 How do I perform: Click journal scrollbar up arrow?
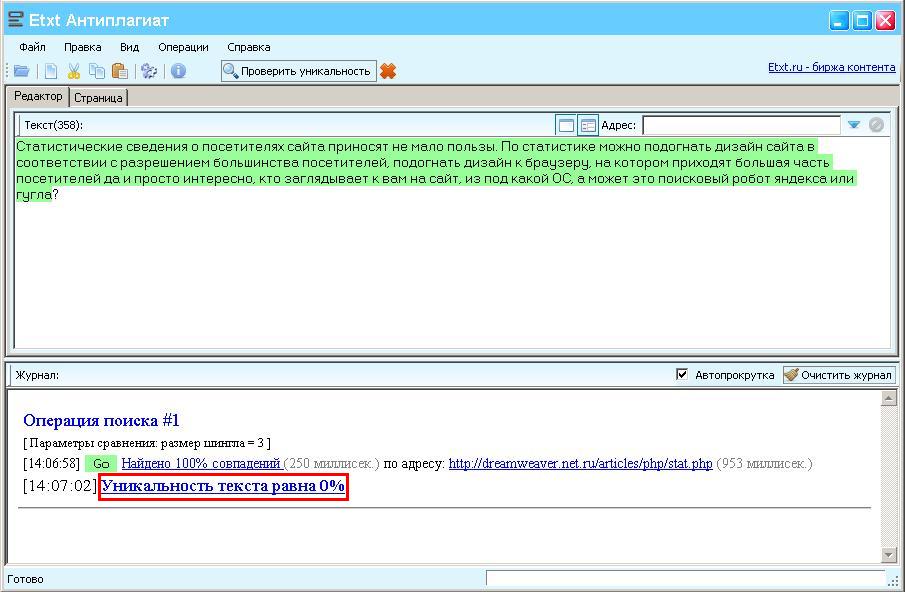pos(889,398)
